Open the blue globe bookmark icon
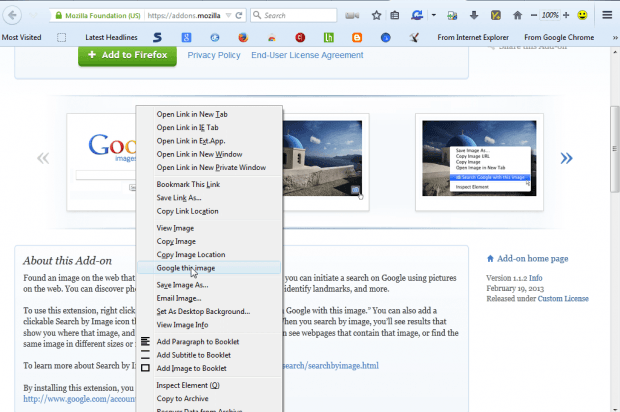Viewport: 620px width, 412px height. coord(386,38)
